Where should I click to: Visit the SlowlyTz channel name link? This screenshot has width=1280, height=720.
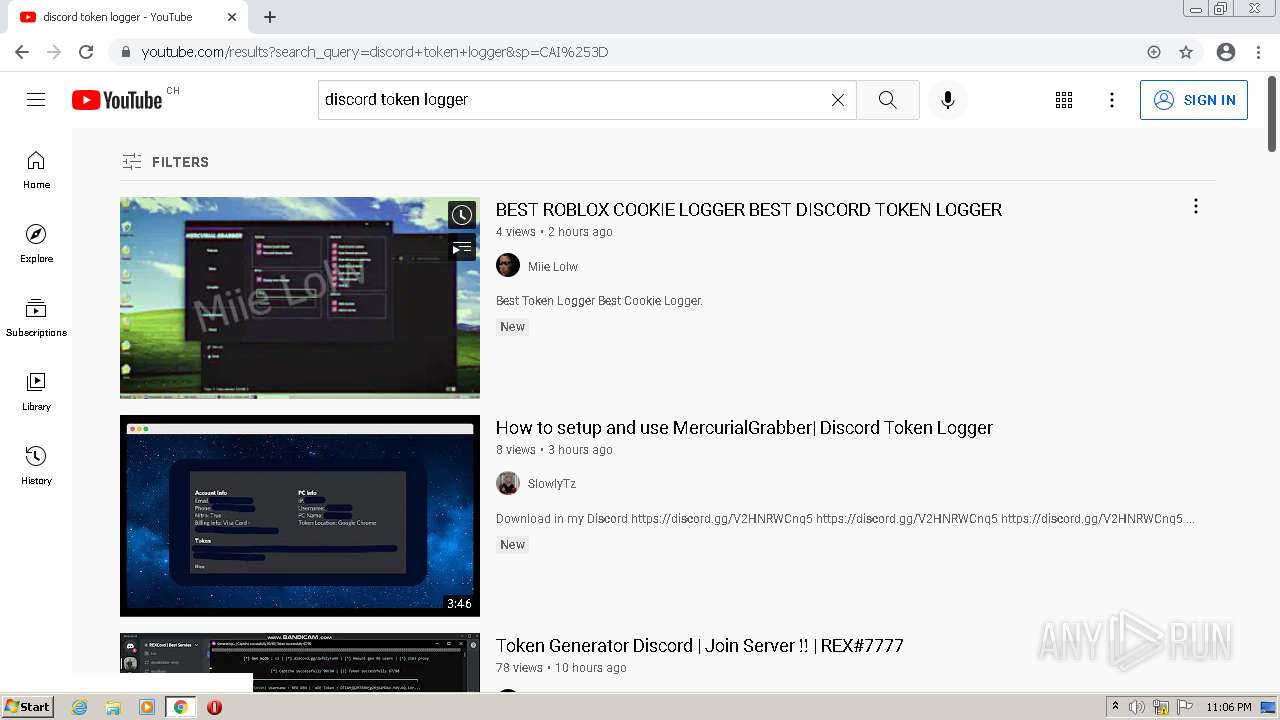point(552,484)
